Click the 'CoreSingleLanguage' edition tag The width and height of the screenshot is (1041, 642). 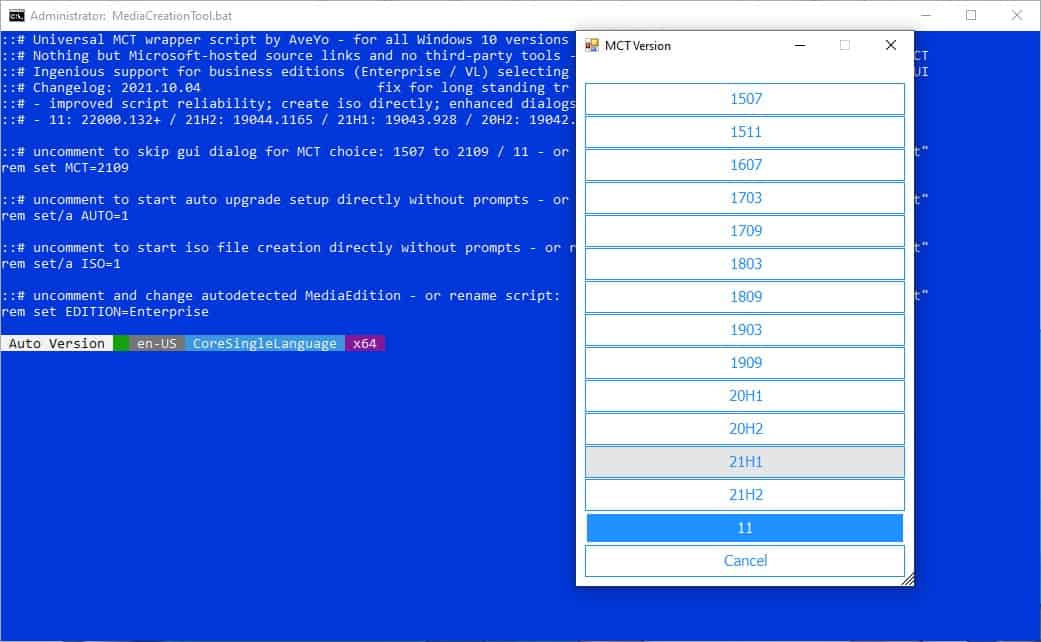click(x=265, y=343)
